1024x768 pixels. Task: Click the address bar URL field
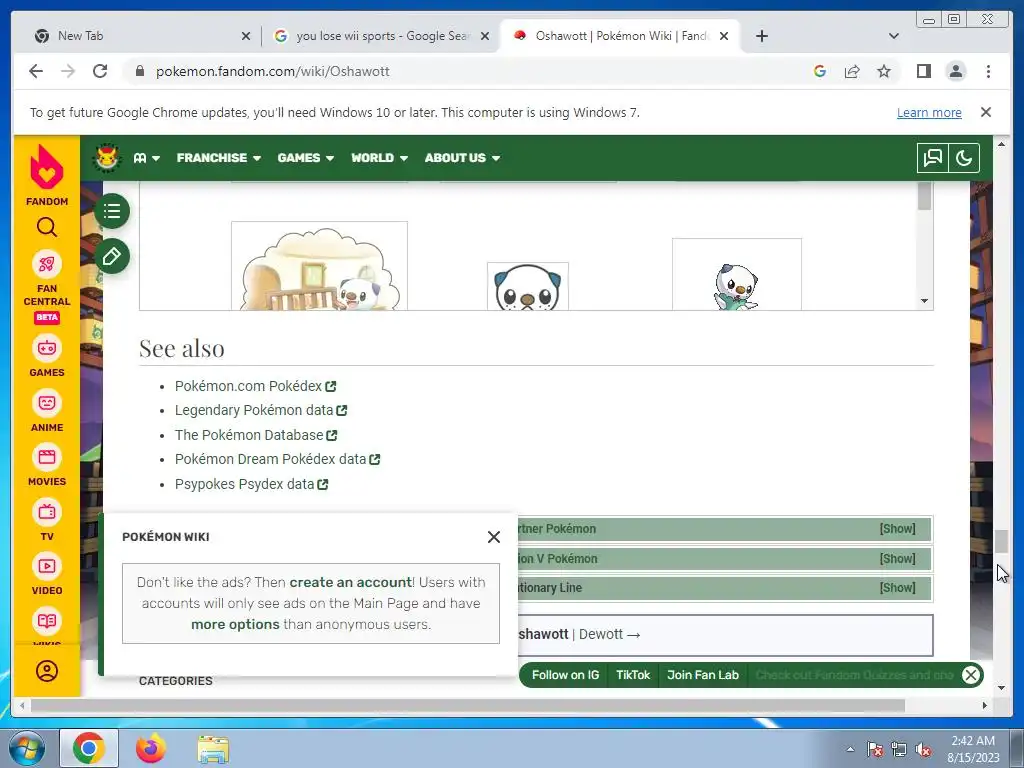470,71
